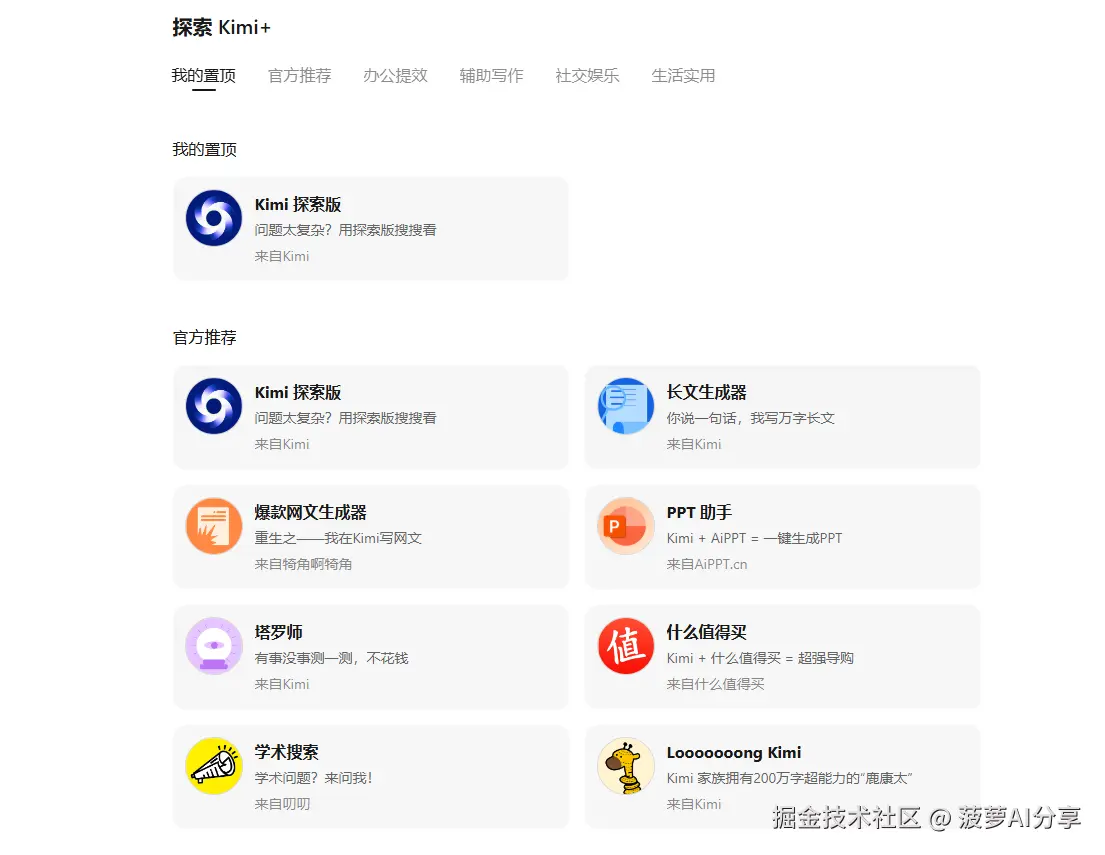Open the Looooooong Kimi title
The height and width of the screenshot is (855, 1105).
tap(734, 753)
